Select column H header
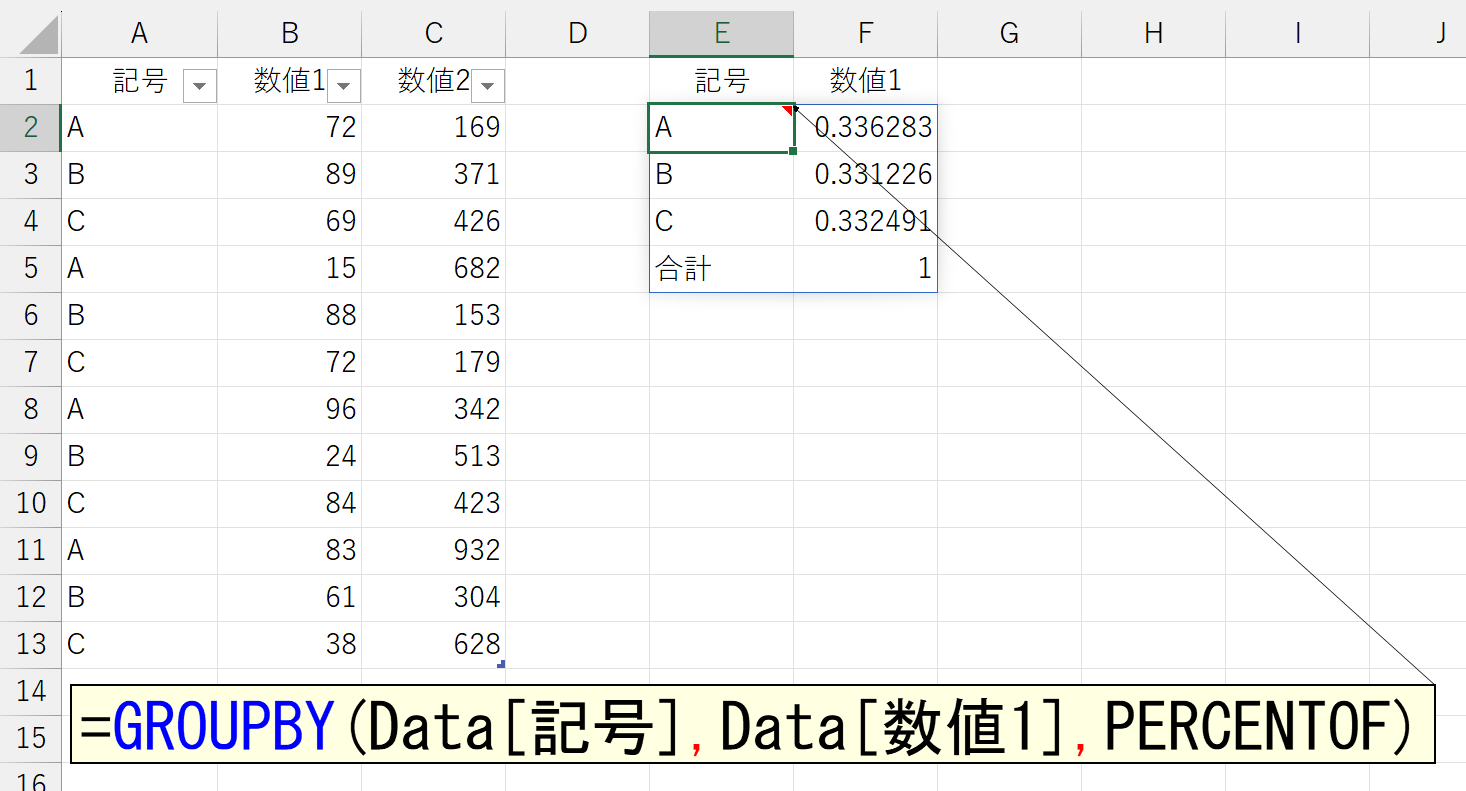Image resolution: width=1466 pixels, height=791 pixels. click(1154, 34)
